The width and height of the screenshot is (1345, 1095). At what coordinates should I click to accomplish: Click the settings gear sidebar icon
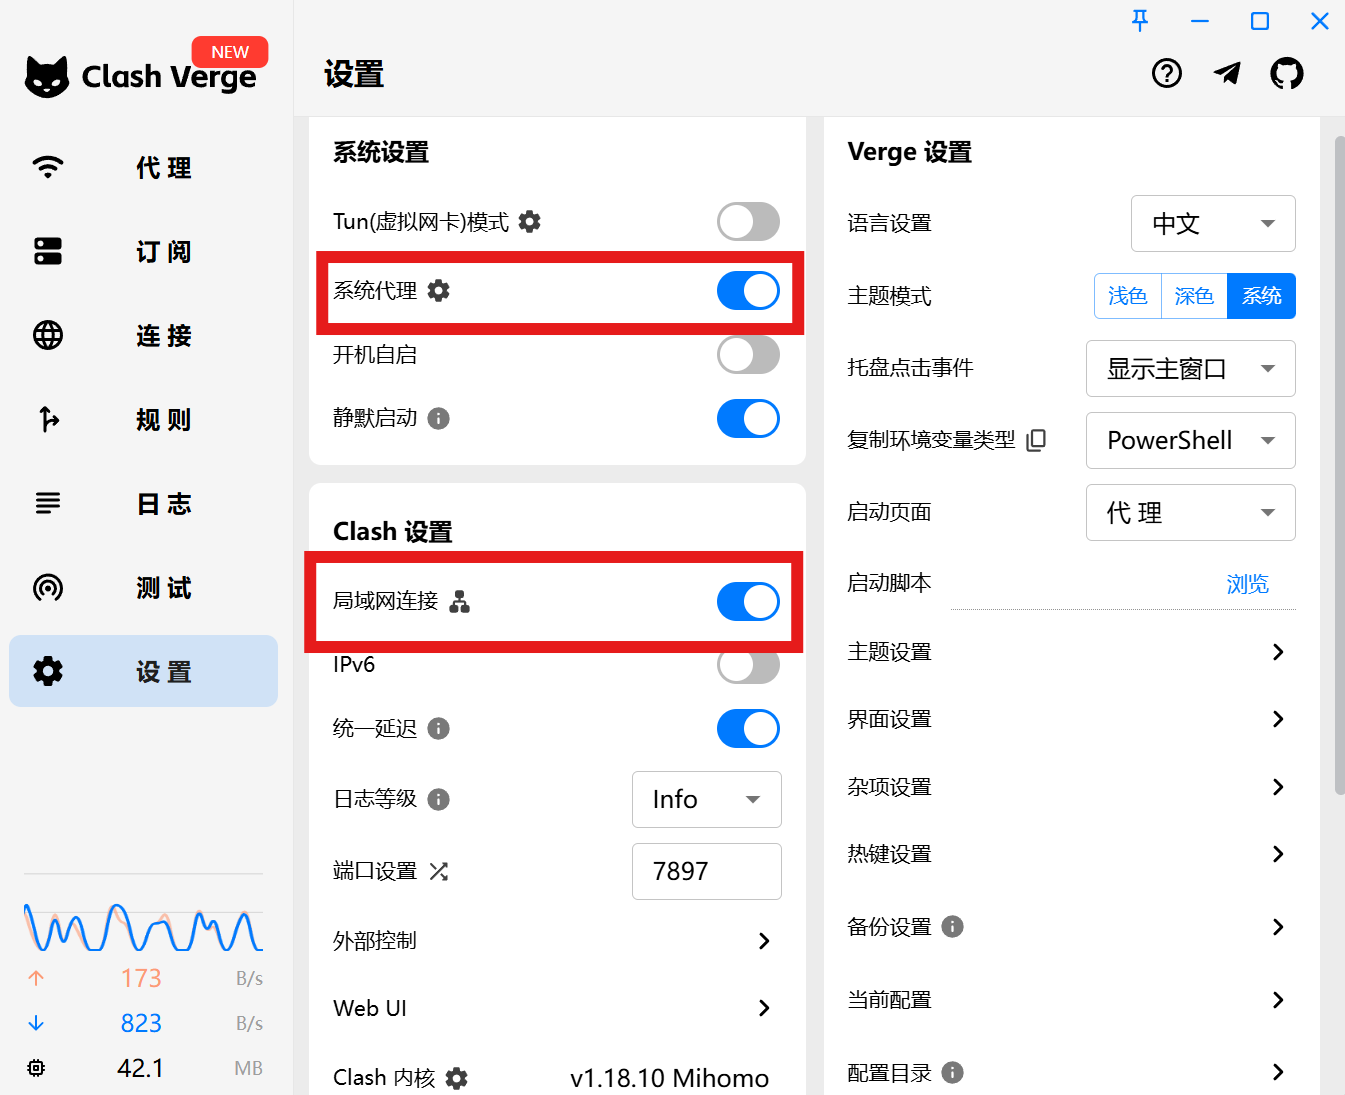coord(48,671)
